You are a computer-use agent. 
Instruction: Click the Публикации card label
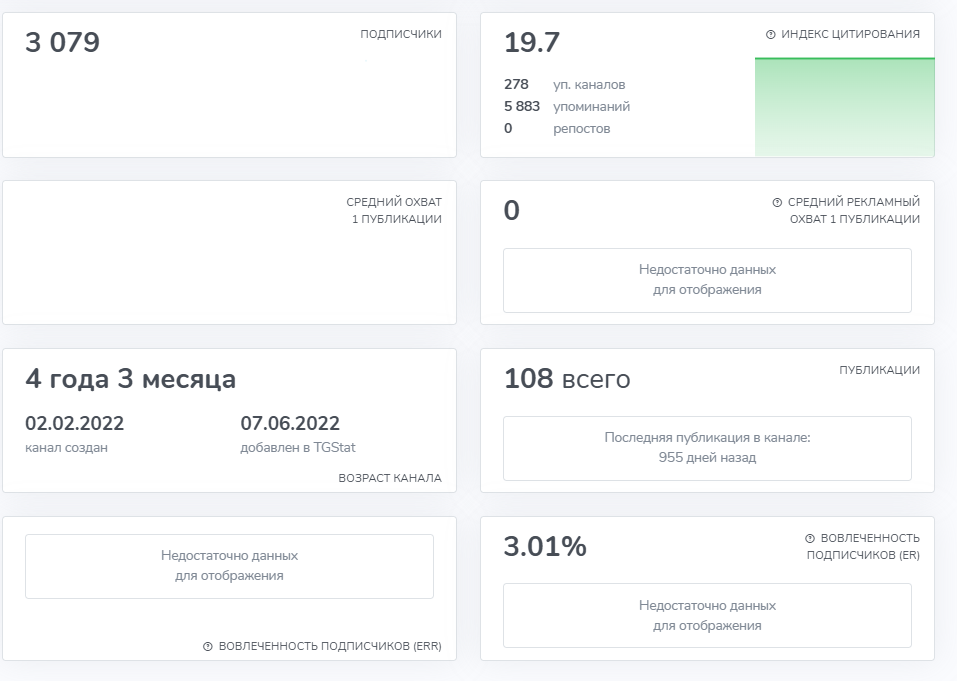(x=879, y=370)
